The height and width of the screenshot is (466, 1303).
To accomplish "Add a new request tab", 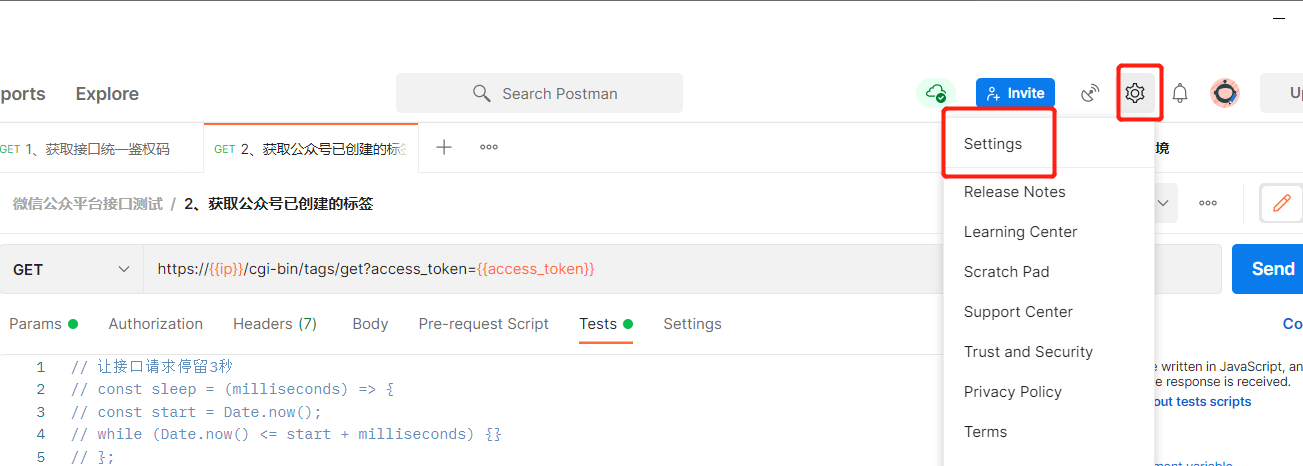I will click(444, 147).
